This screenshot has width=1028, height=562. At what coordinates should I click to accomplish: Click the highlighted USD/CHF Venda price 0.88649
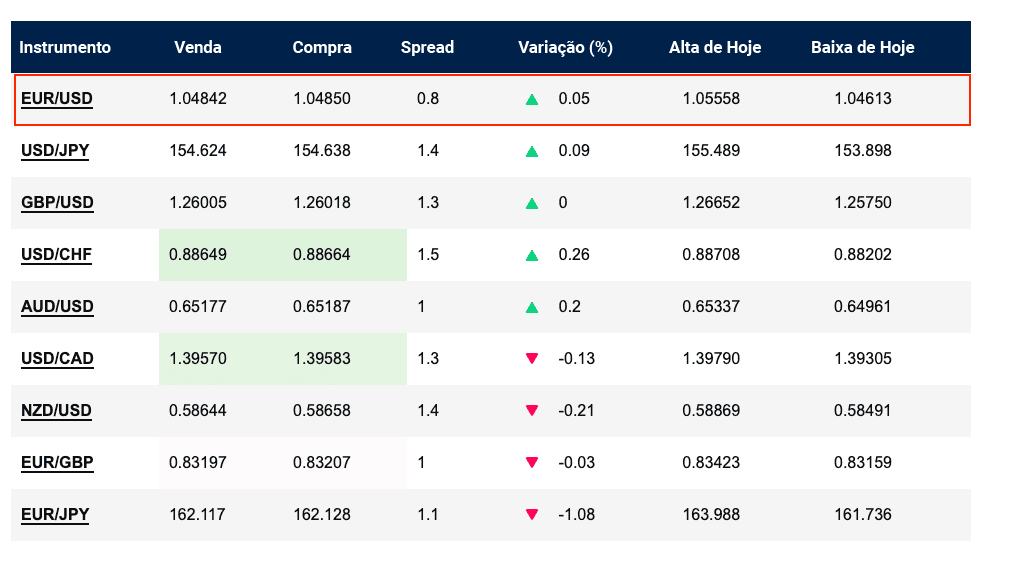pos(198,255)
